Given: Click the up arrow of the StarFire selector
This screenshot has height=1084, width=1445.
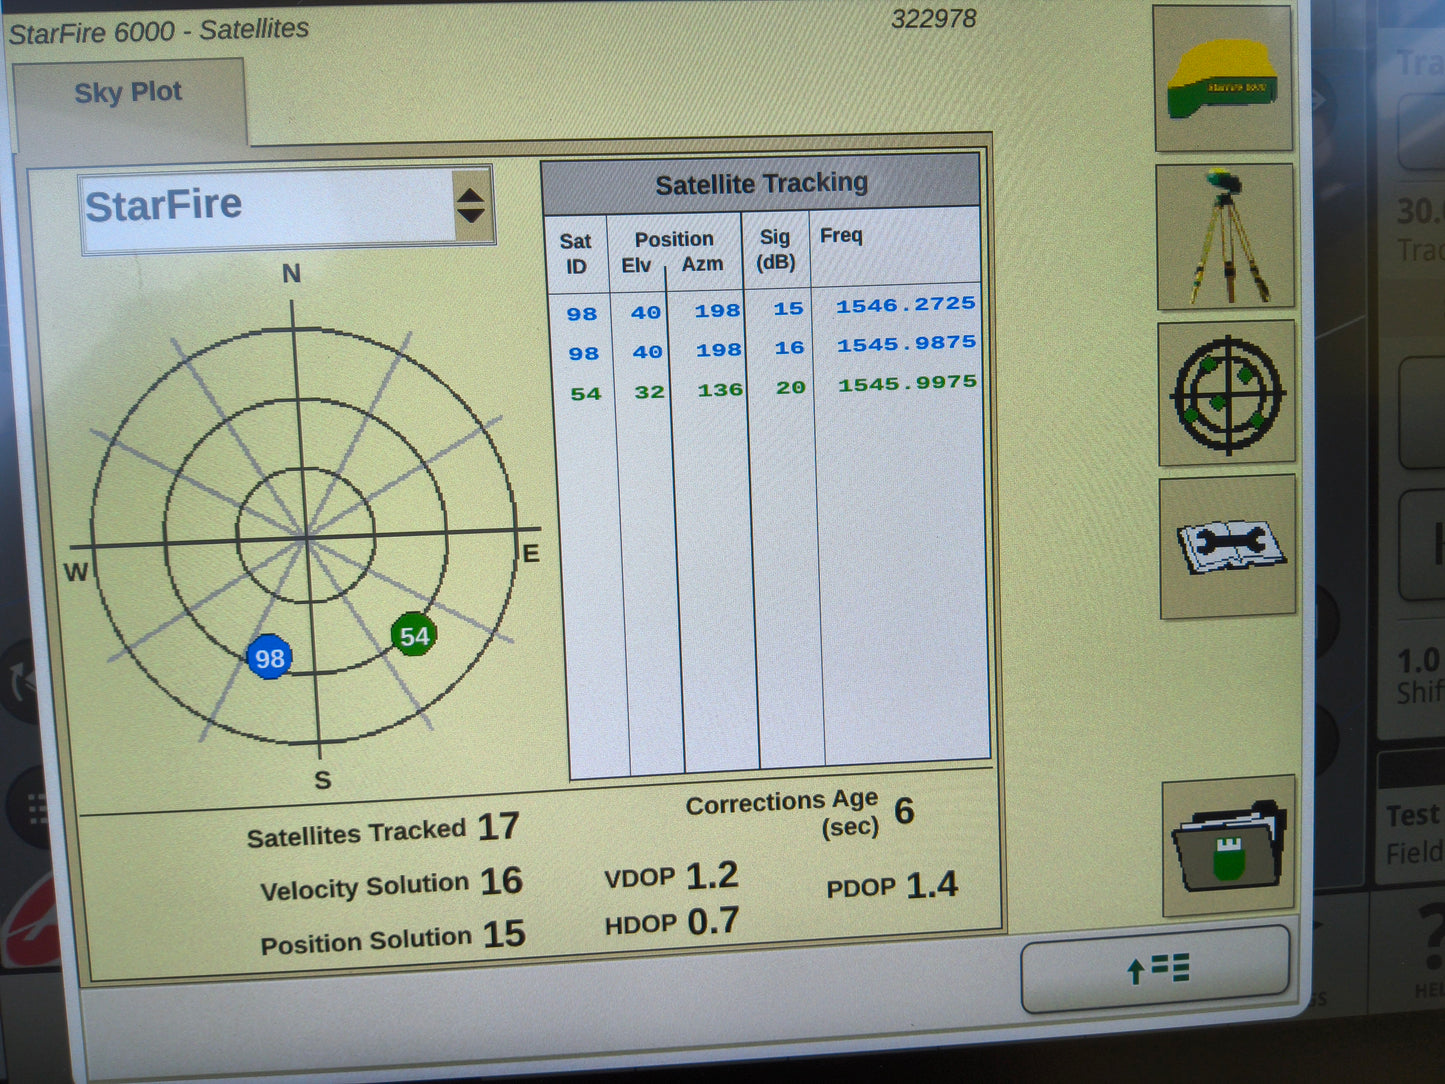Looking at the screenshot, I should (472, 194).
